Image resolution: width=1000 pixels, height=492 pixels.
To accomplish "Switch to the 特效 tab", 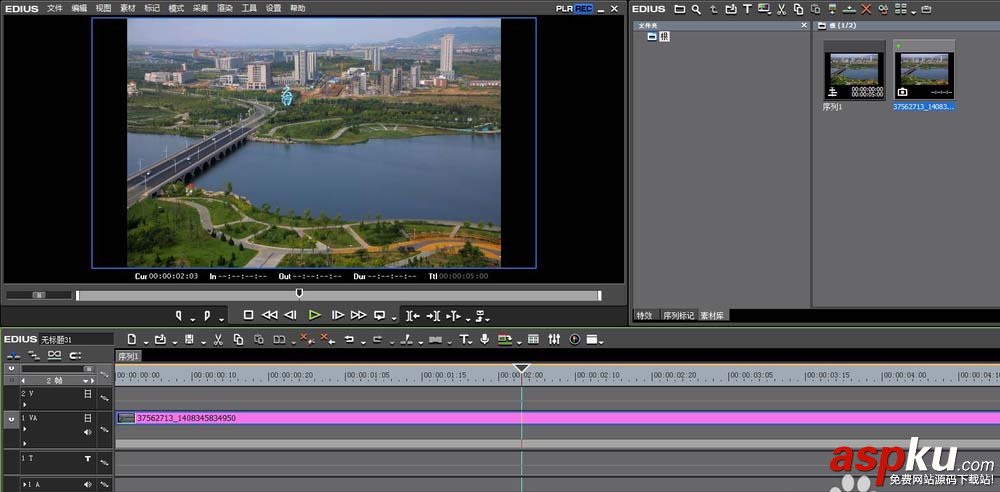I will pyautogui.click(x=645, y=316).
